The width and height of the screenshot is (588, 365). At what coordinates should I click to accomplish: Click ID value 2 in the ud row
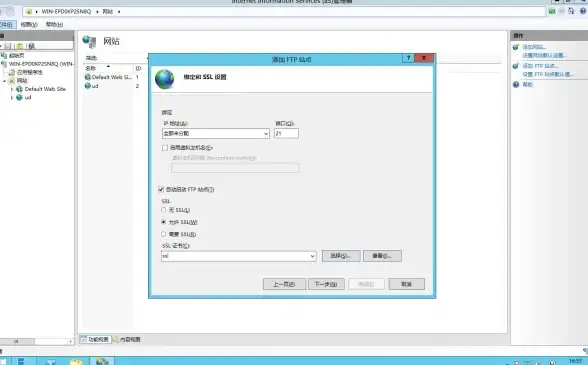click(137, 86)
